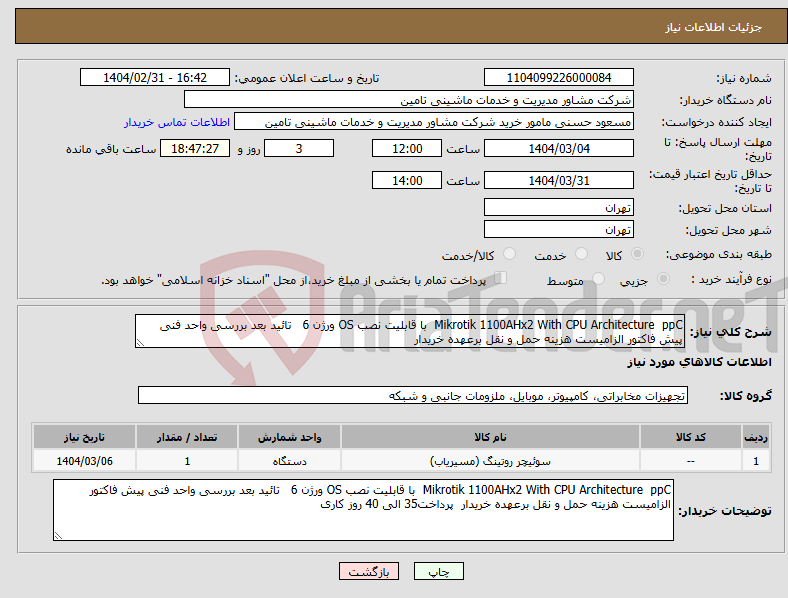Screen dimensions: 788x598
Task: Click the remaining time field 18:47:27
Action: [195, 148]
